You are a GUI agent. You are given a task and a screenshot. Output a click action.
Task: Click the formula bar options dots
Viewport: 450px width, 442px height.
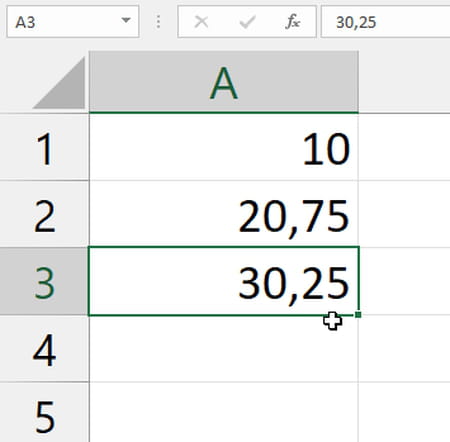[x=158, y=22]
